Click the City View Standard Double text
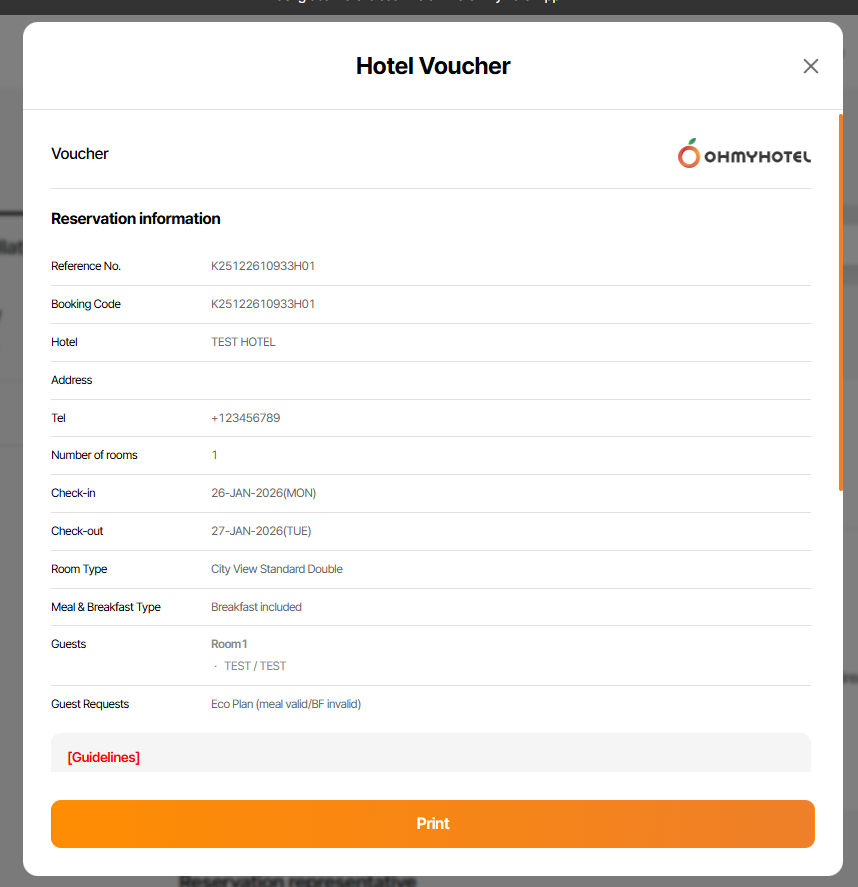The width and height of the screenshot is (858, 887). coord(276,569)
